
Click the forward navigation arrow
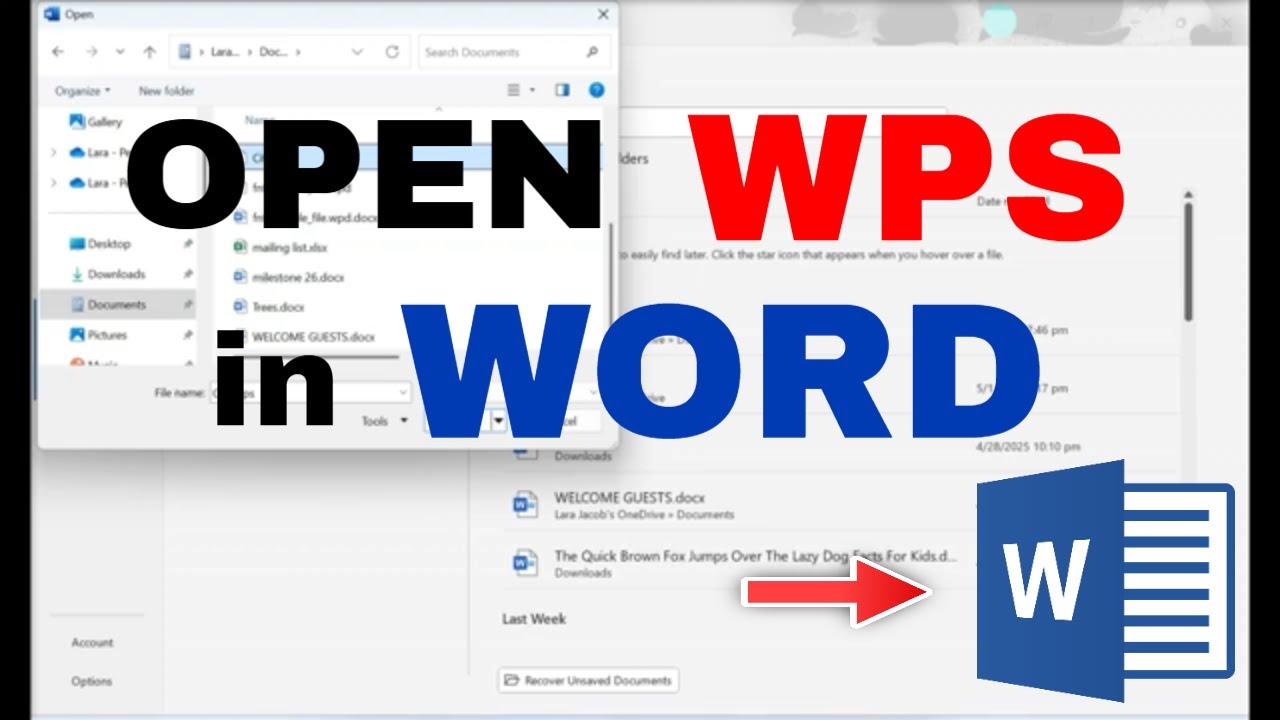click(91, 52)
